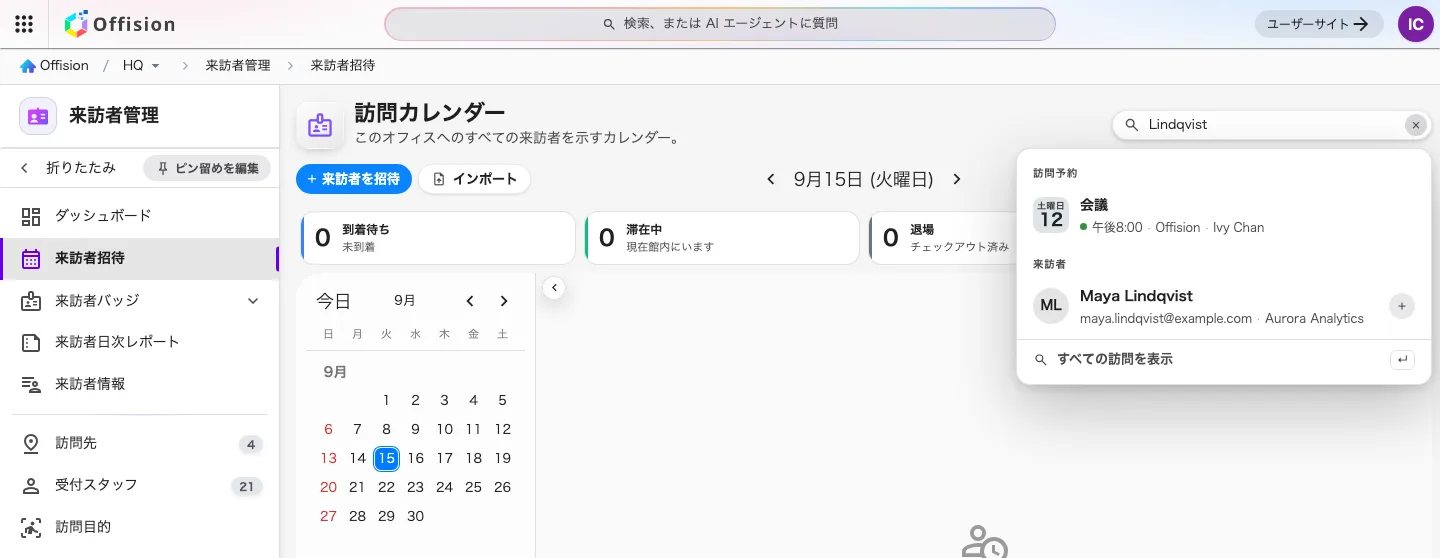Show next month in mini calendar
The image size is (1440, 558).
tap(504, 301)
